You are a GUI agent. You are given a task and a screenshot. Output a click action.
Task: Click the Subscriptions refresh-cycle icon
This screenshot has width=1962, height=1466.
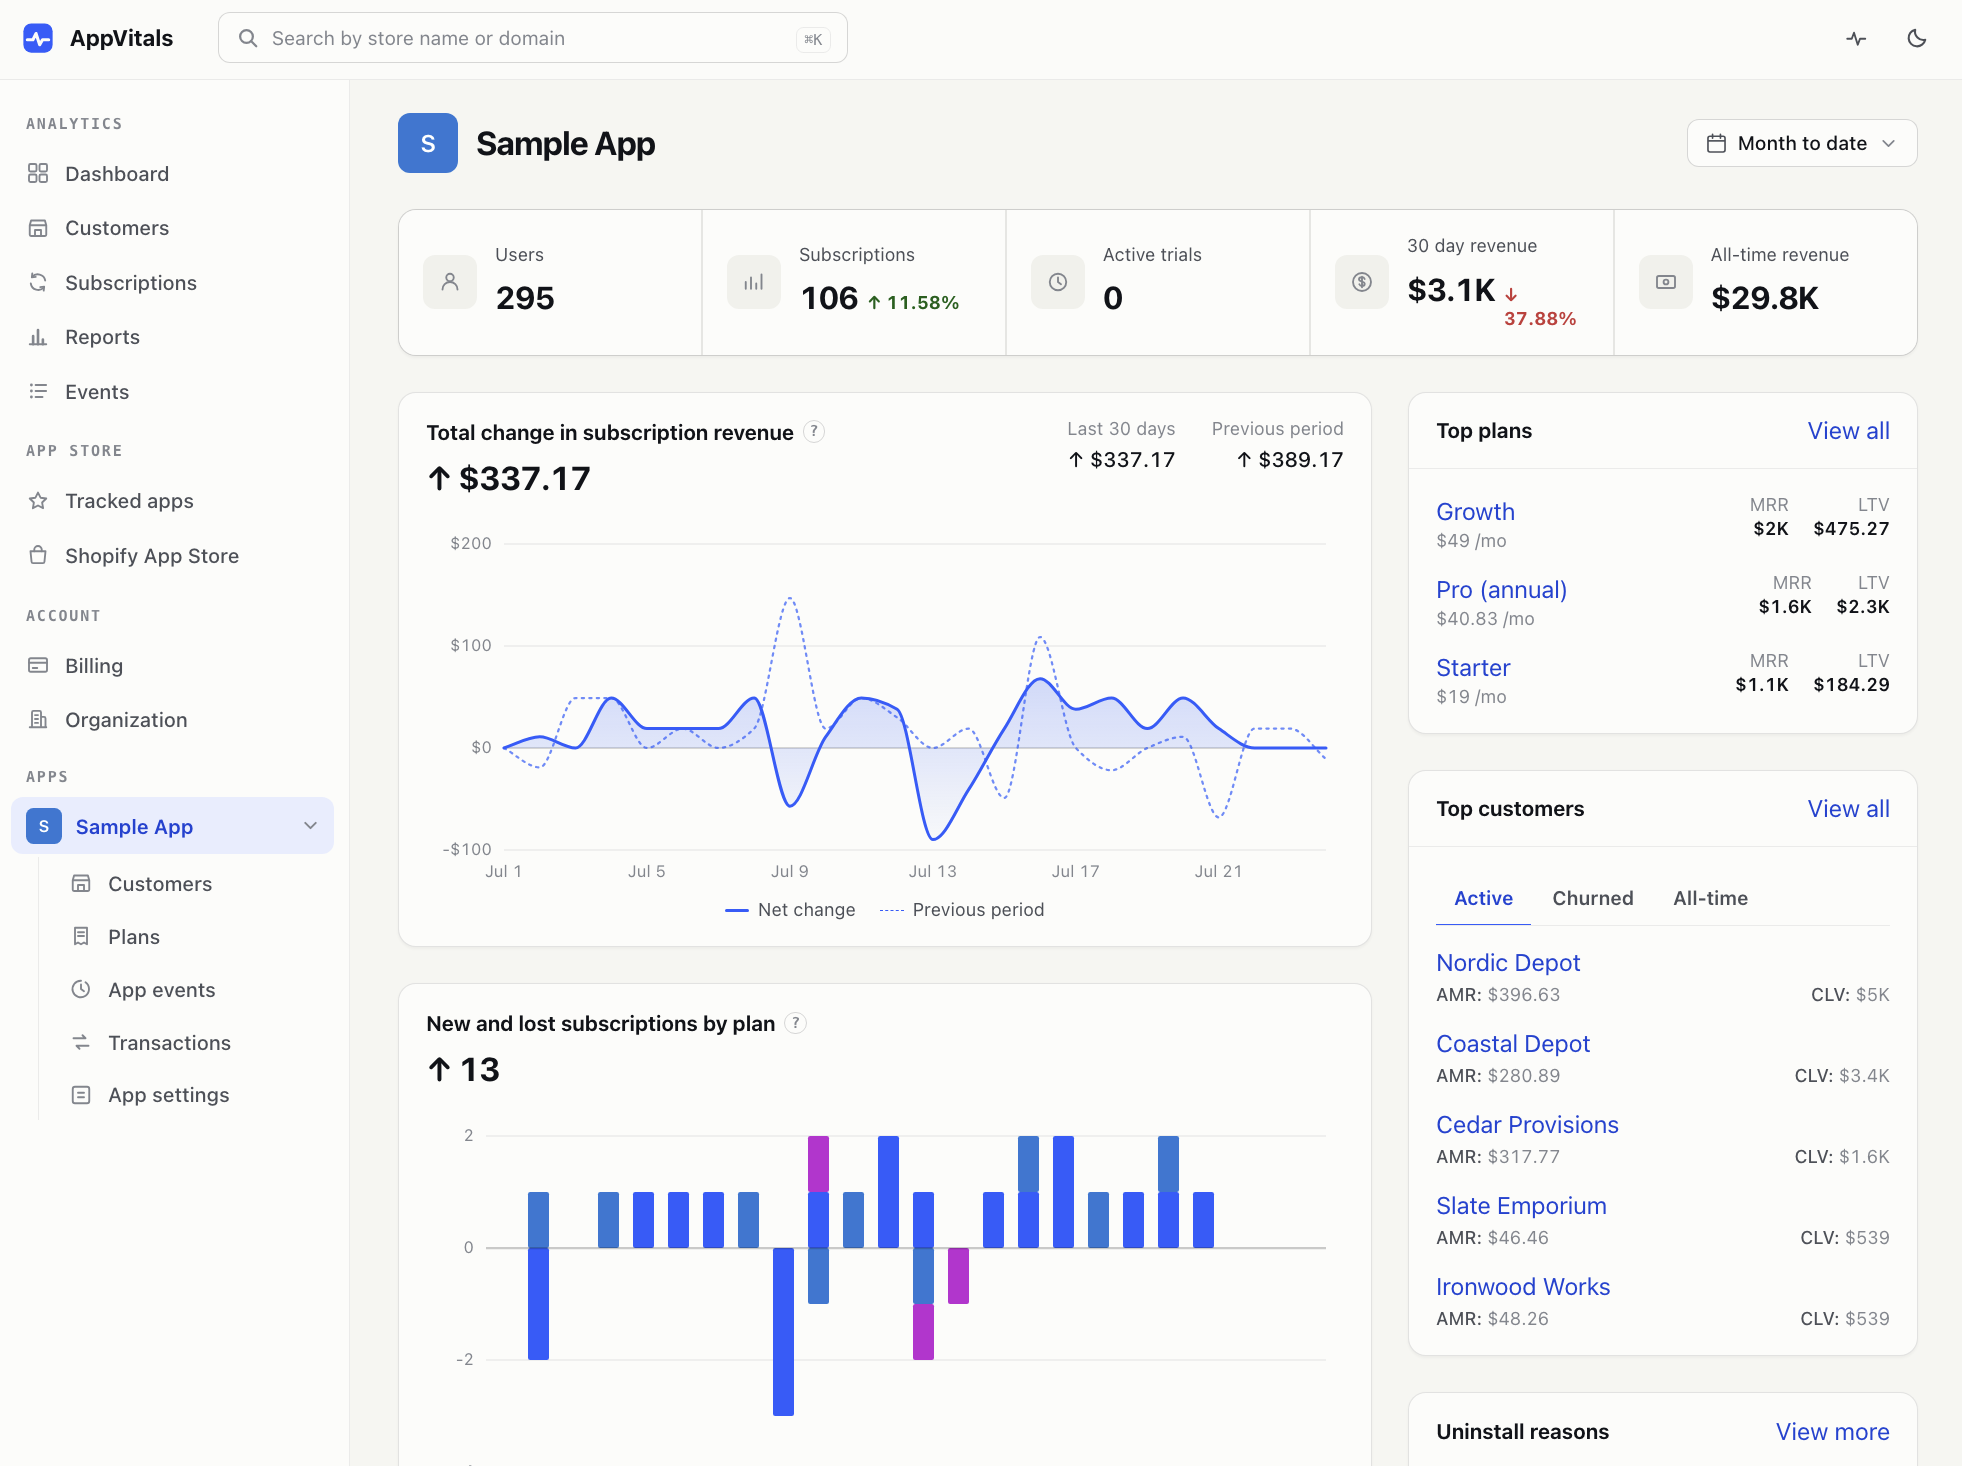coord(38,283)
